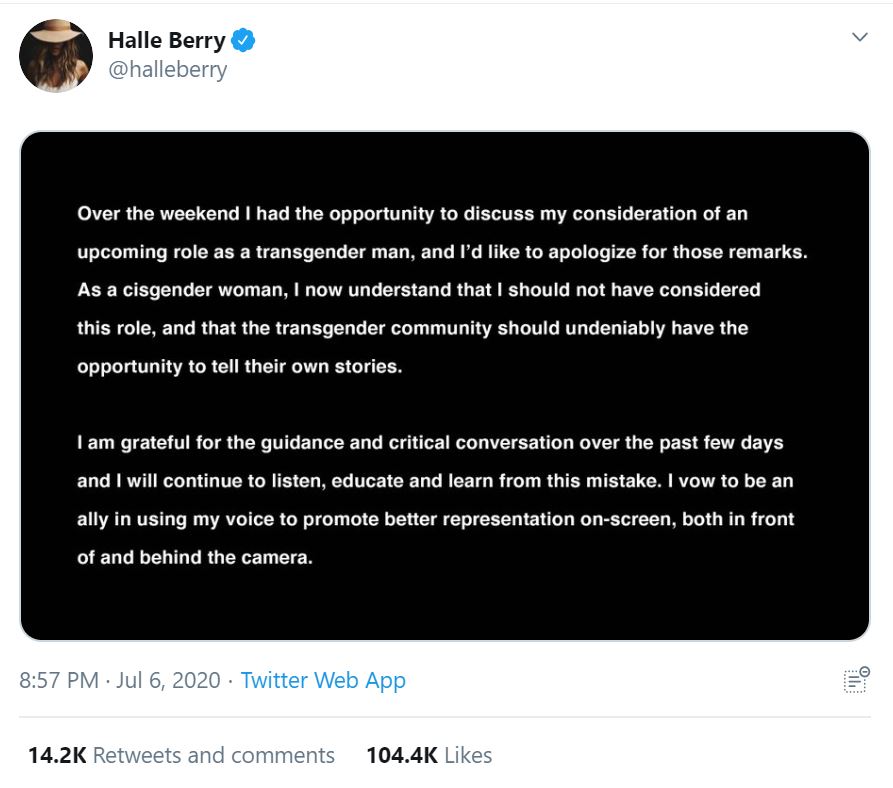893x788 pixels.
Task: Open Halle Berry's profile avatar
Action: [56, 56]
